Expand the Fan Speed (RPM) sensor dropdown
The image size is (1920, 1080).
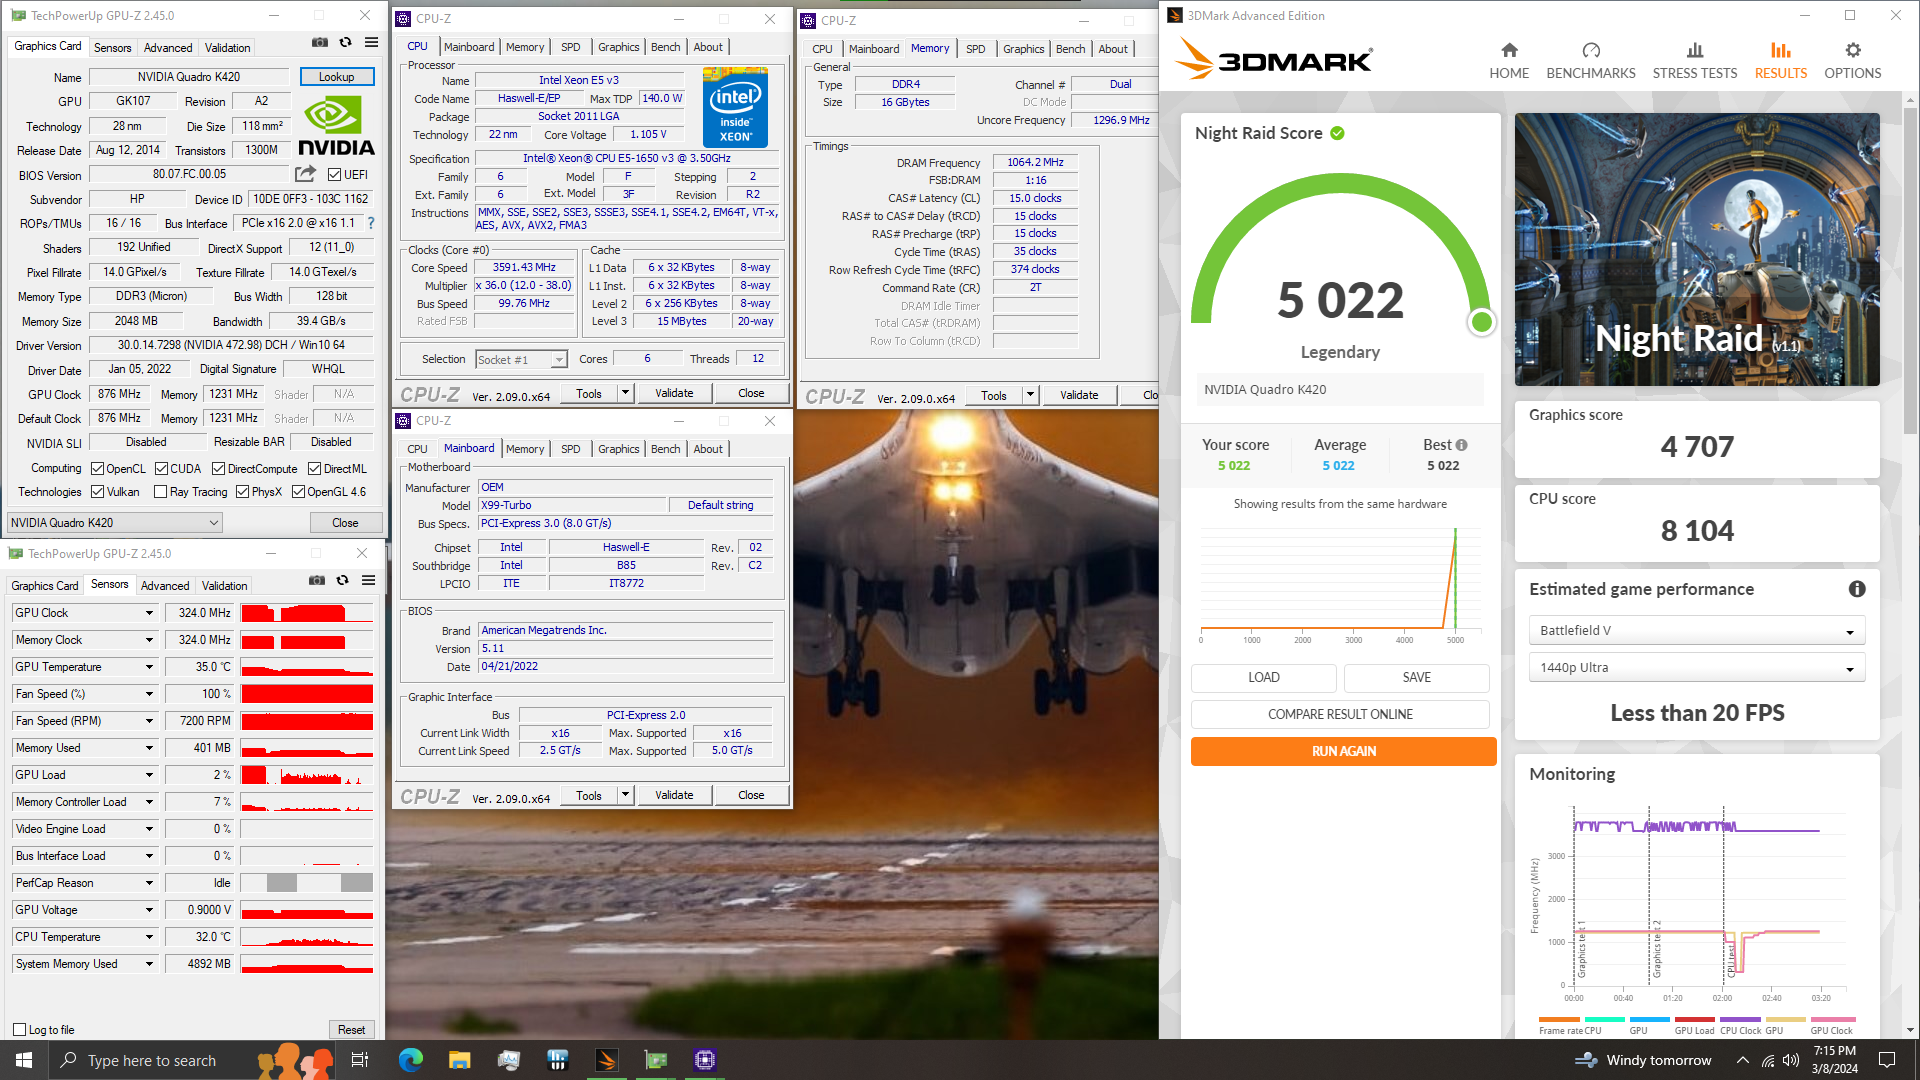point(149,721)
